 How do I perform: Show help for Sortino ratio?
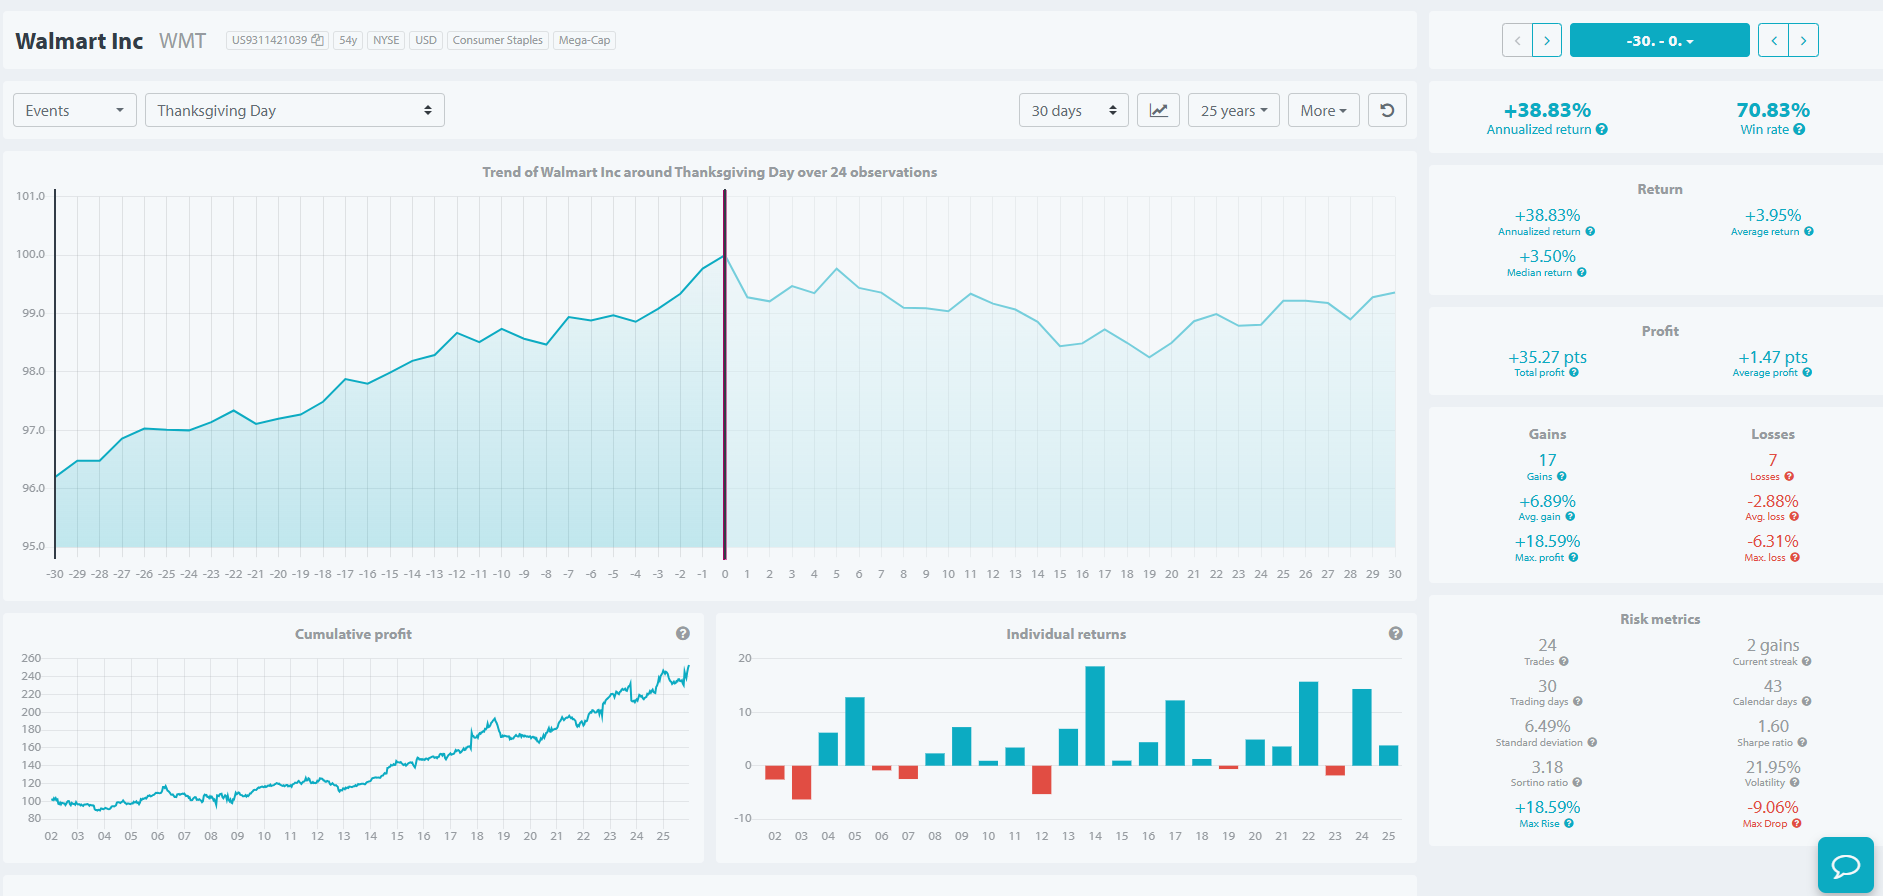click(x=1577, y=783)
